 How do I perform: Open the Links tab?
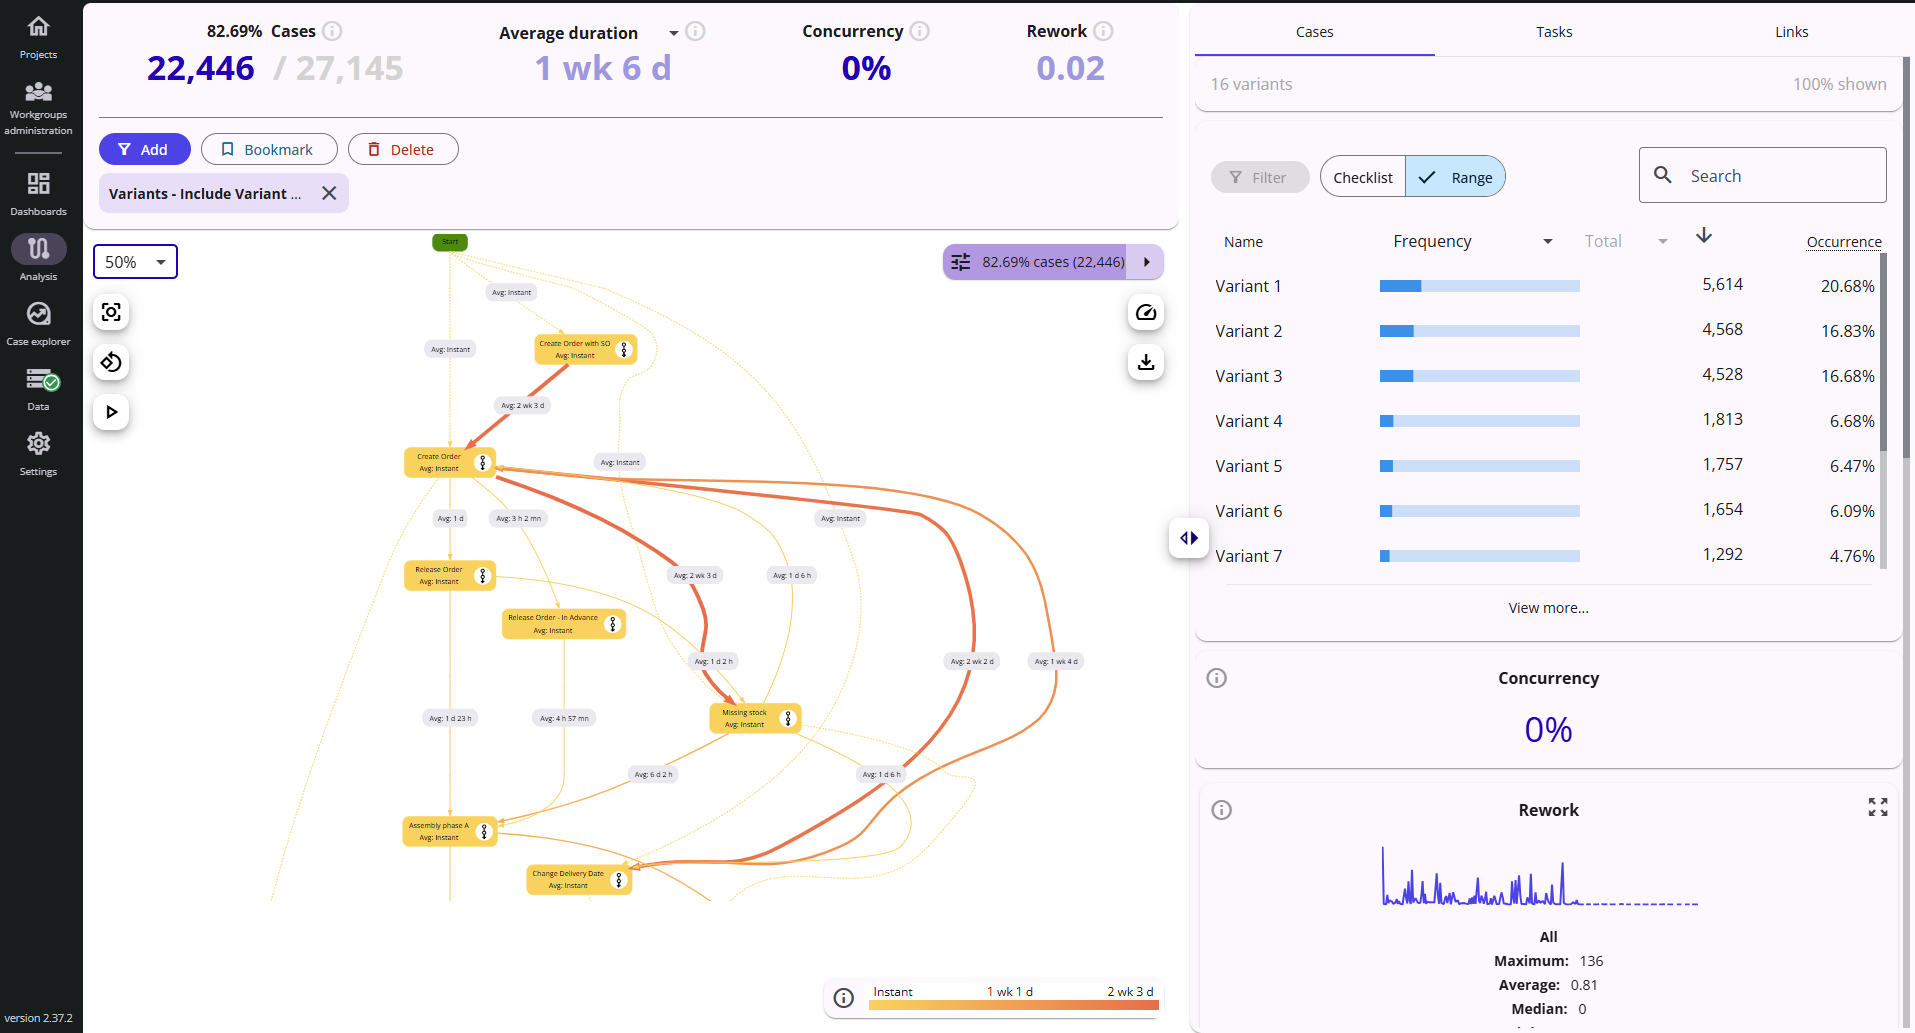(1790, 31)
